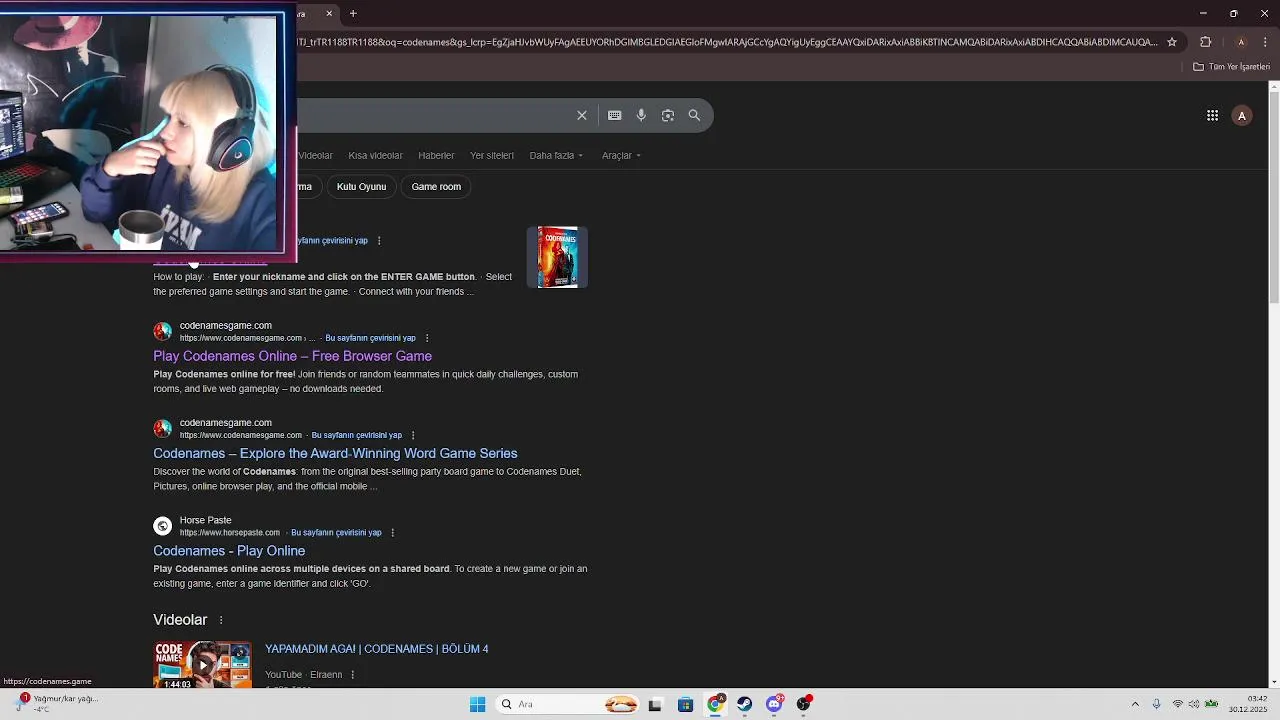Open the weather widget on taskbar
Viewport: 1280px width, 720px height.
coord(55,704)
